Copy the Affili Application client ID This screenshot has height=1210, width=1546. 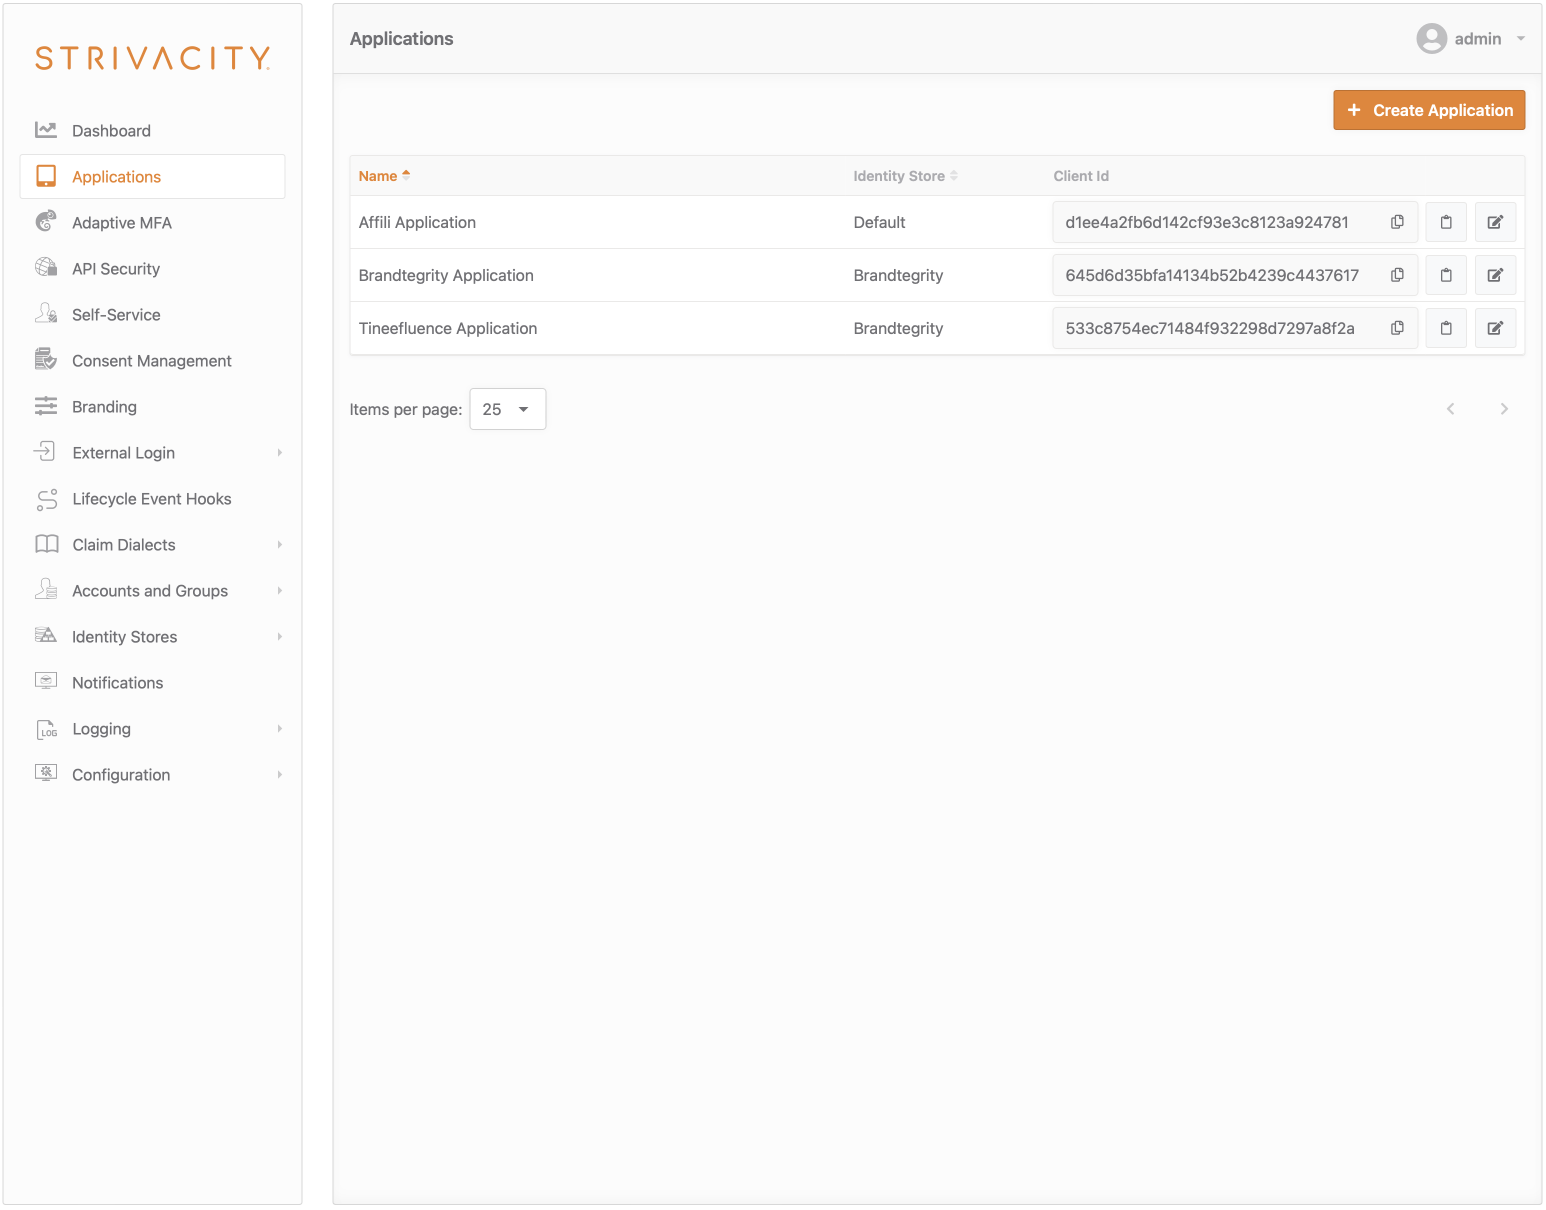pos(1397,222)
